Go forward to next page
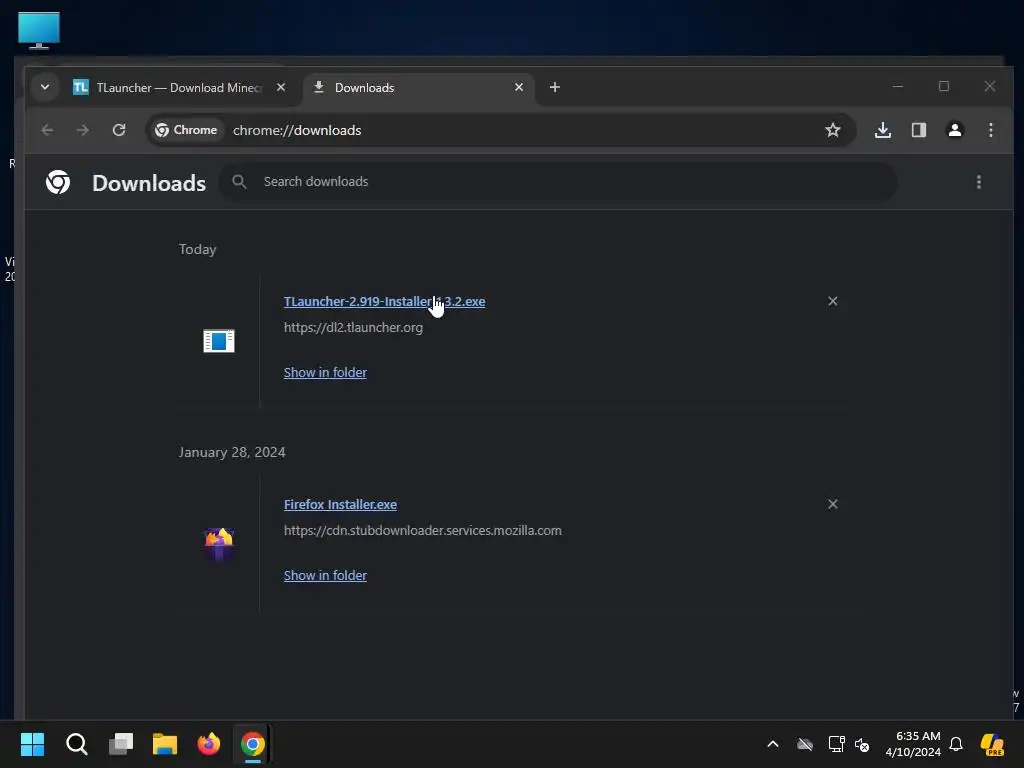This screenshot has width=1024, height=768. [x=82, y=130]
